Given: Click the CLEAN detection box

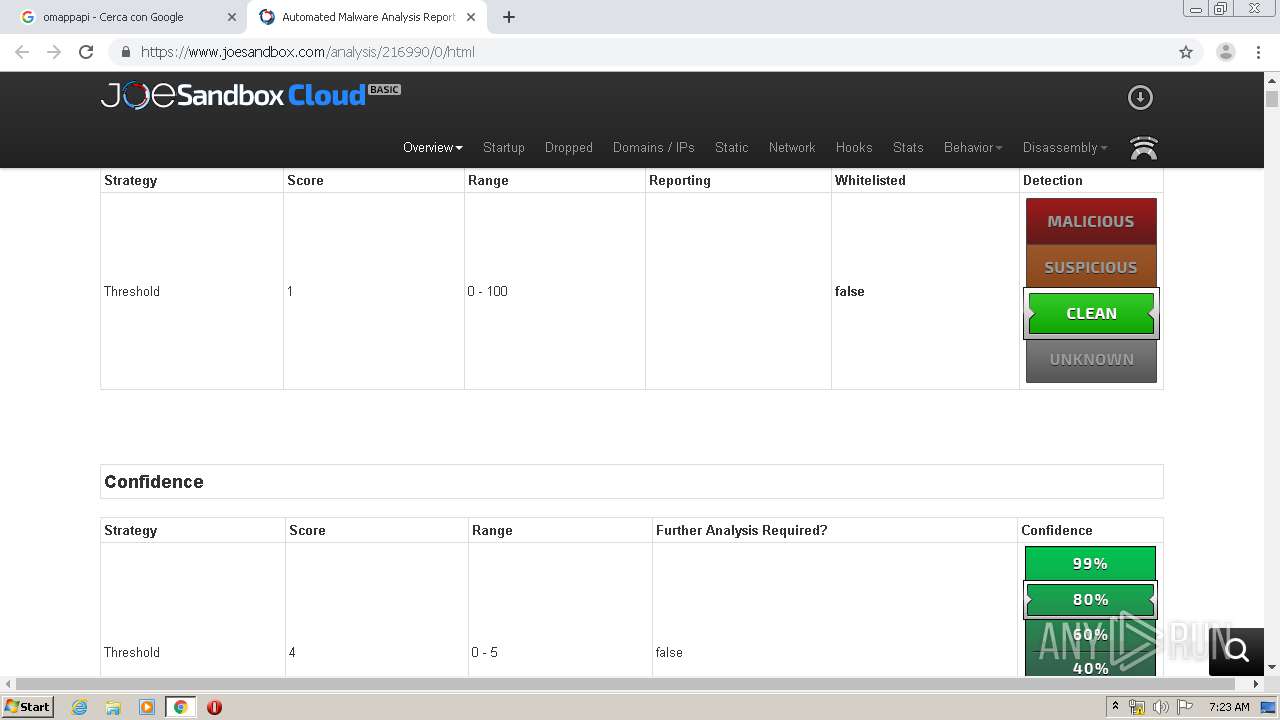Looking at the screenshot, I should pyautogui.click(x=1091, y=313).
